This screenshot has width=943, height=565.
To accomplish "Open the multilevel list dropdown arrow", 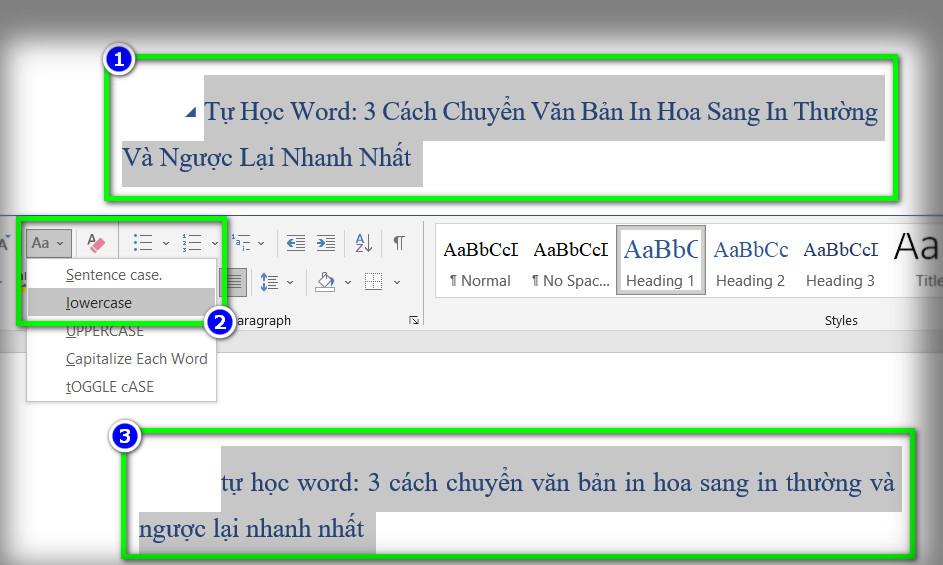I will click(261, 244).
